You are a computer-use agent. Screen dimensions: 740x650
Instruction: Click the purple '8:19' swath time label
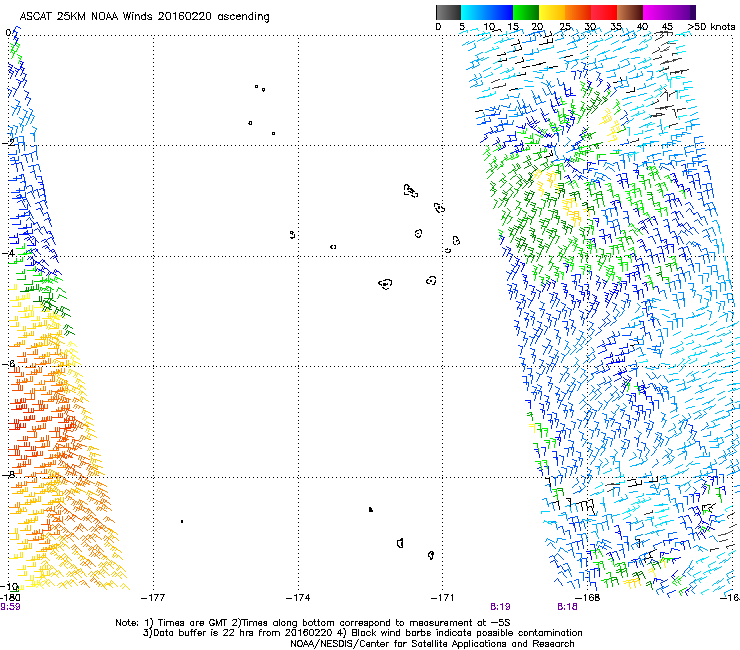500,607
